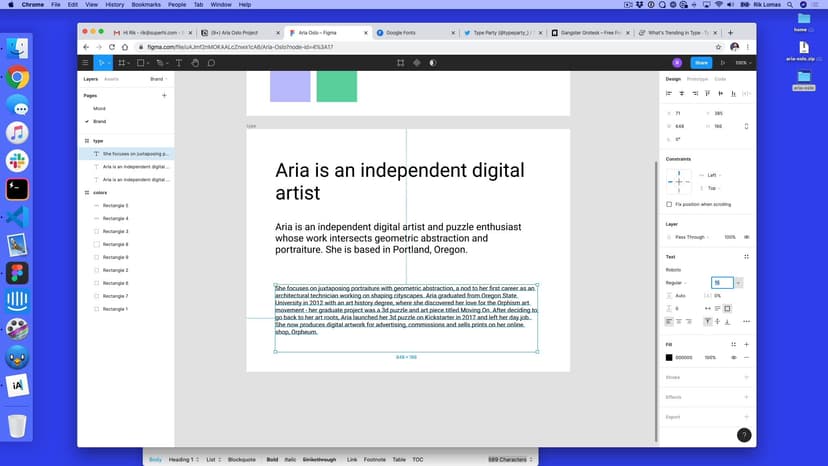Select the Text tool in toolbar
828x466 pixels.
[179, 62]
